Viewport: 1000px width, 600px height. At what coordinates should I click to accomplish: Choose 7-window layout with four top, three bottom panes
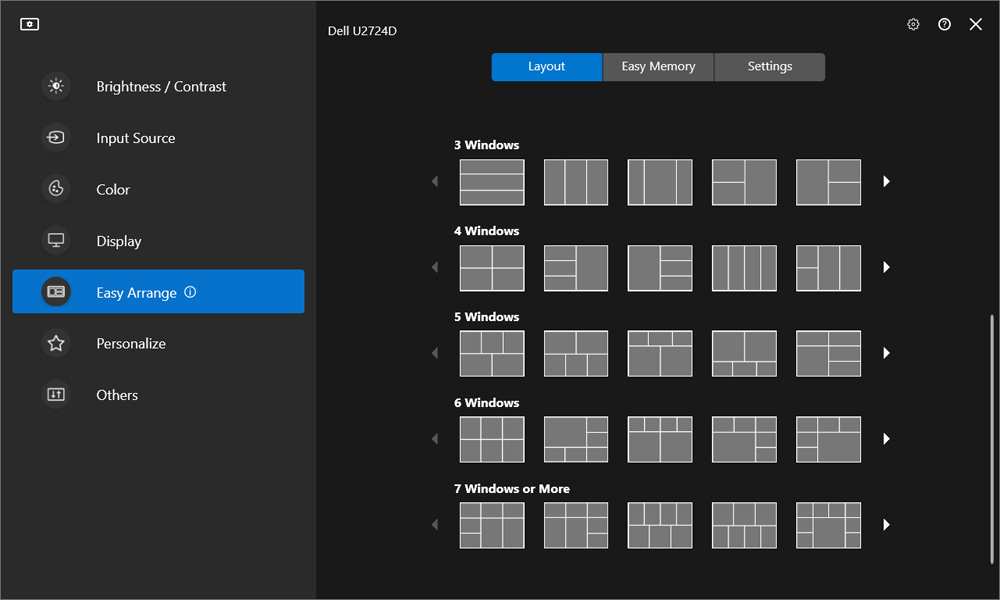pyautogui.click(x=660, y=525)
